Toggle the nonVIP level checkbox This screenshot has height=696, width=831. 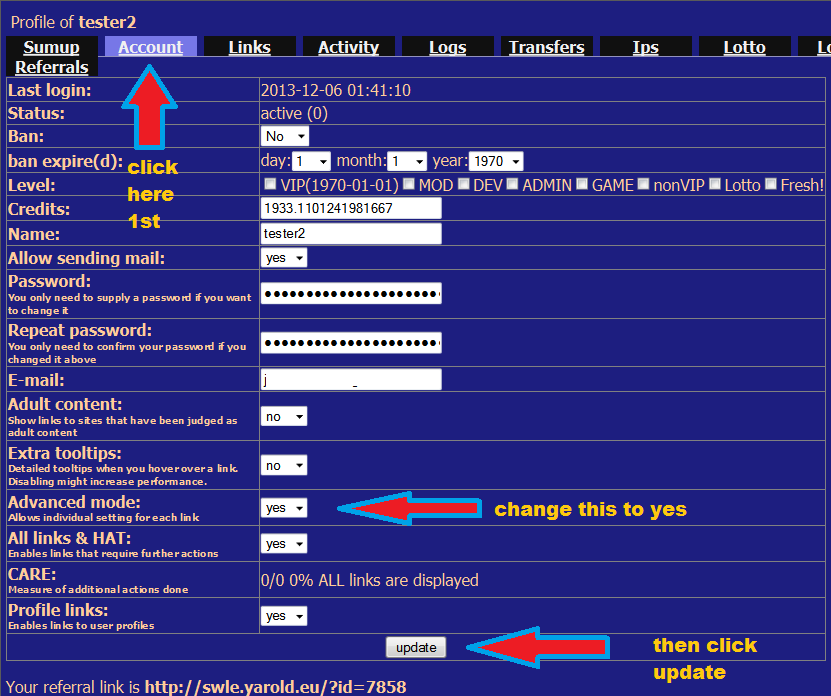pos(645,184)
